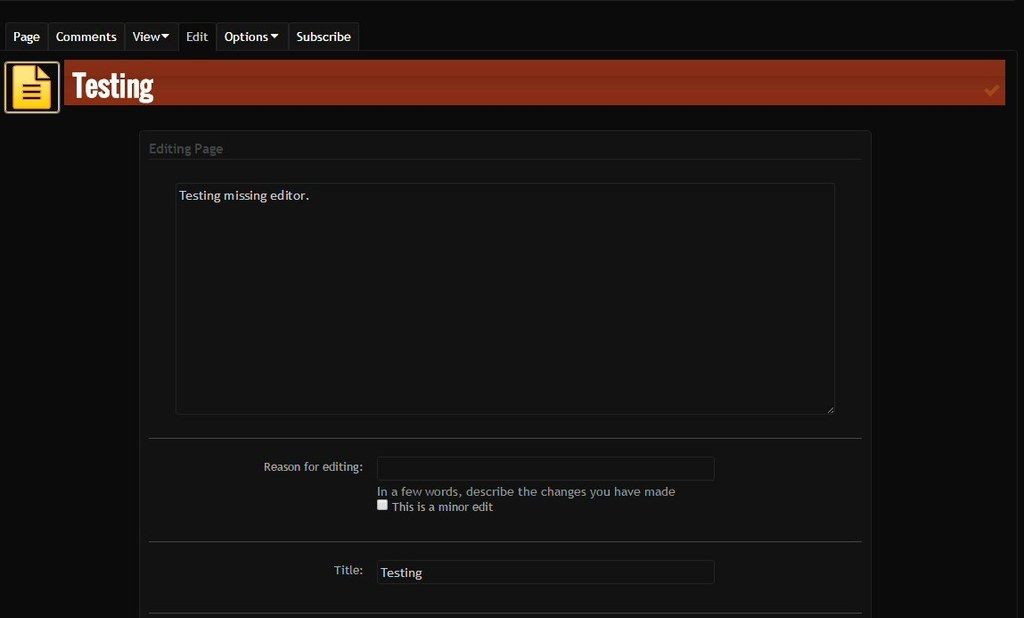Select the Edit tab

pyautogui.click(x=197, y=37)
